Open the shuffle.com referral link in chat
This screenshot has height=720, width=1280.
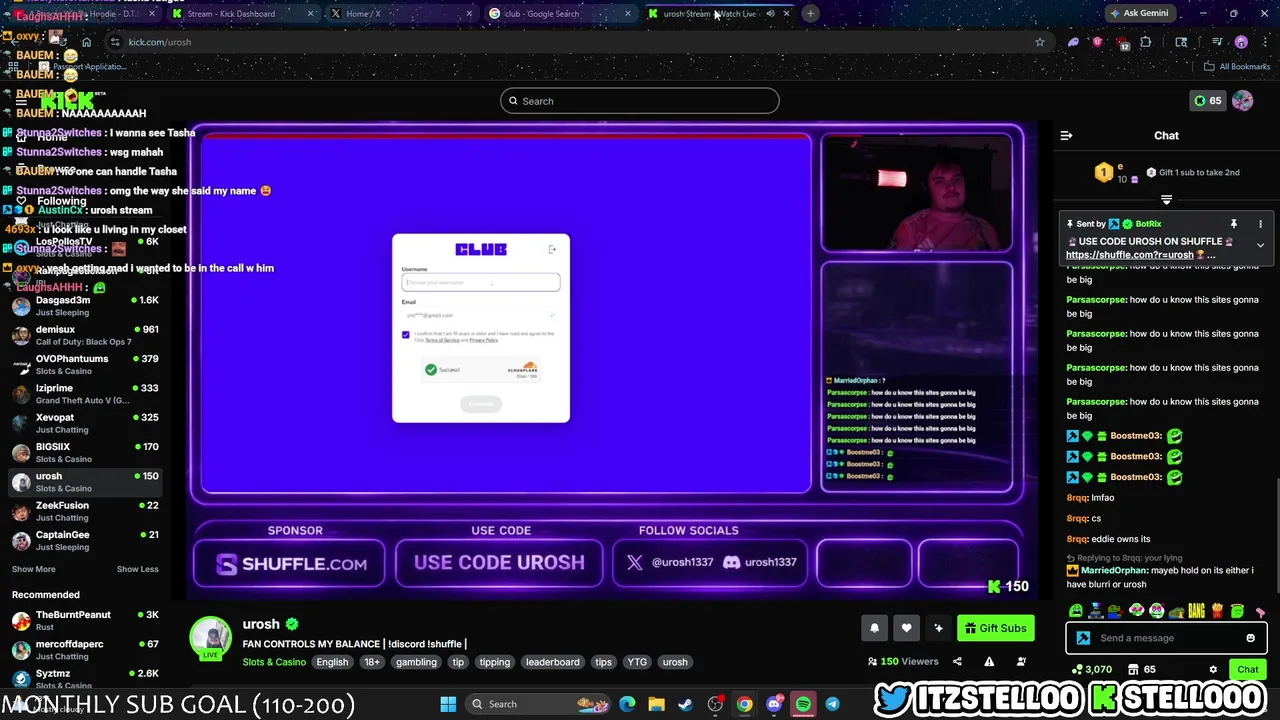pyautogui.click(x=1130, y=255)
